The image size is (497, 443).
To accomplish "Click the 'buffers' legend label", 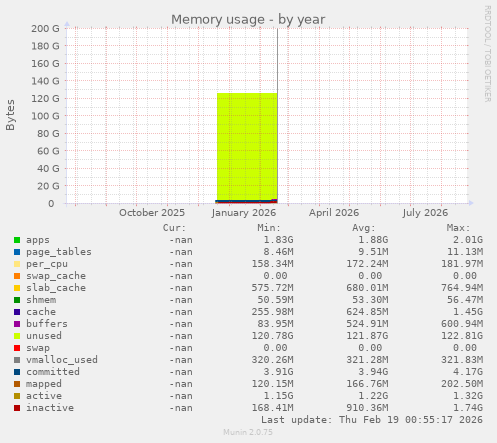I will coord(47,324).
